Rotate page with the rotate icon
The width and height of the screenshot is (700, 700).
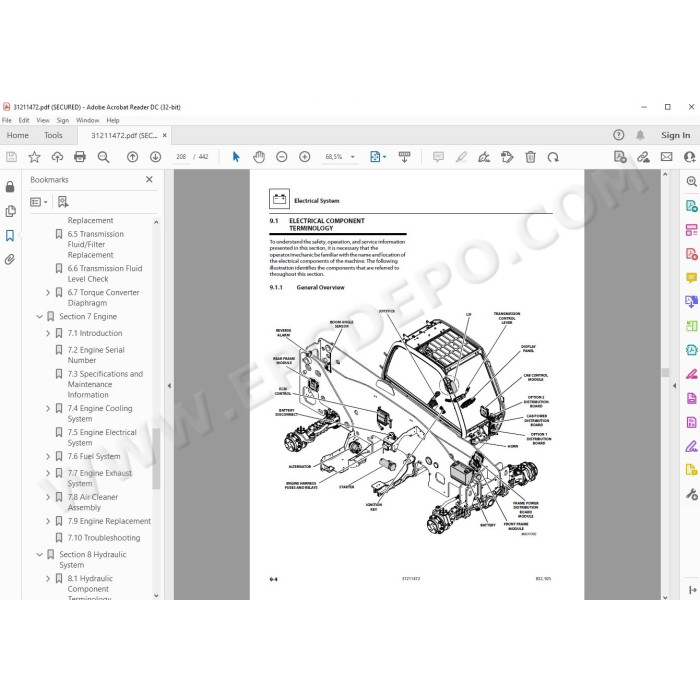(x=553, y=157)
